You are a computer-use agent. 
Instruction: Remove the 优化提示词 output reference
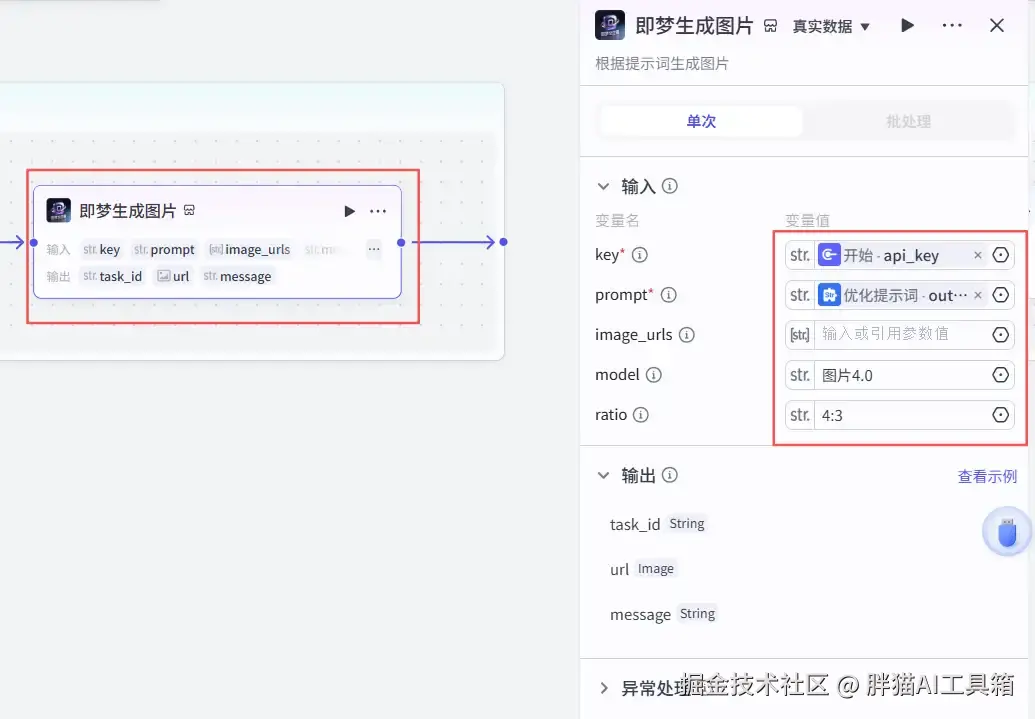pos(978,295)
